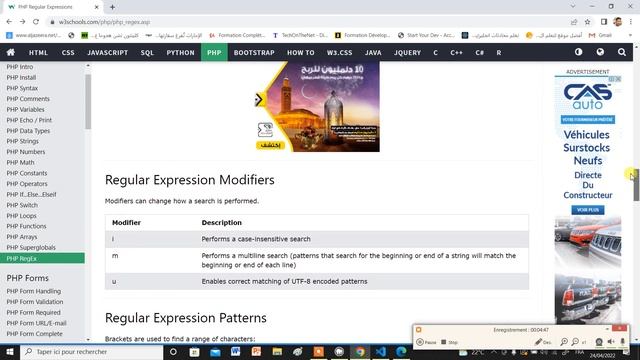Open the PHP Intro sidebar link

click(x=20, y=67)
